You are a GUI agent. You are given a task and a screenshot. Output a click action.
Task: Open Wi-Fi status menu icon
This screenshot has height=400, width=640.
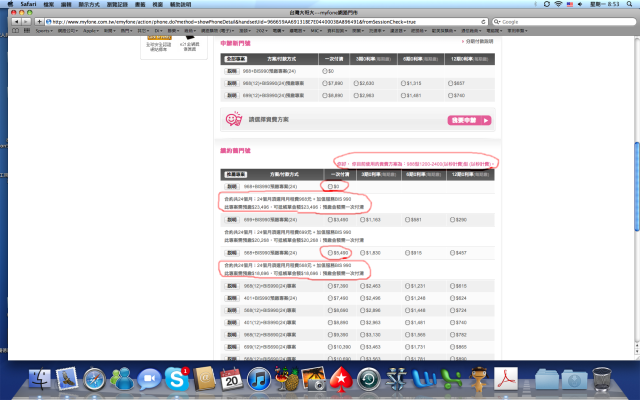click(x=558, y=4)
